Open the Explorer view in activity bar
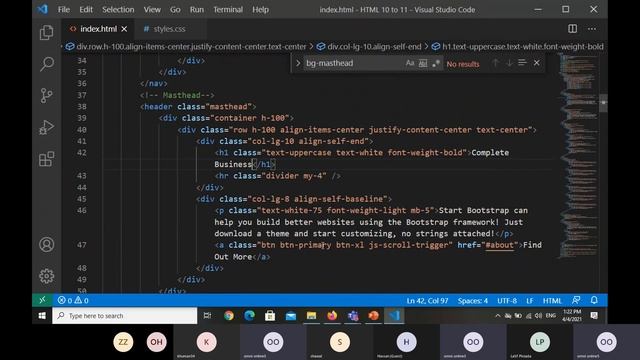The height and width of the screenshot is (360, 640). [47, 32]
